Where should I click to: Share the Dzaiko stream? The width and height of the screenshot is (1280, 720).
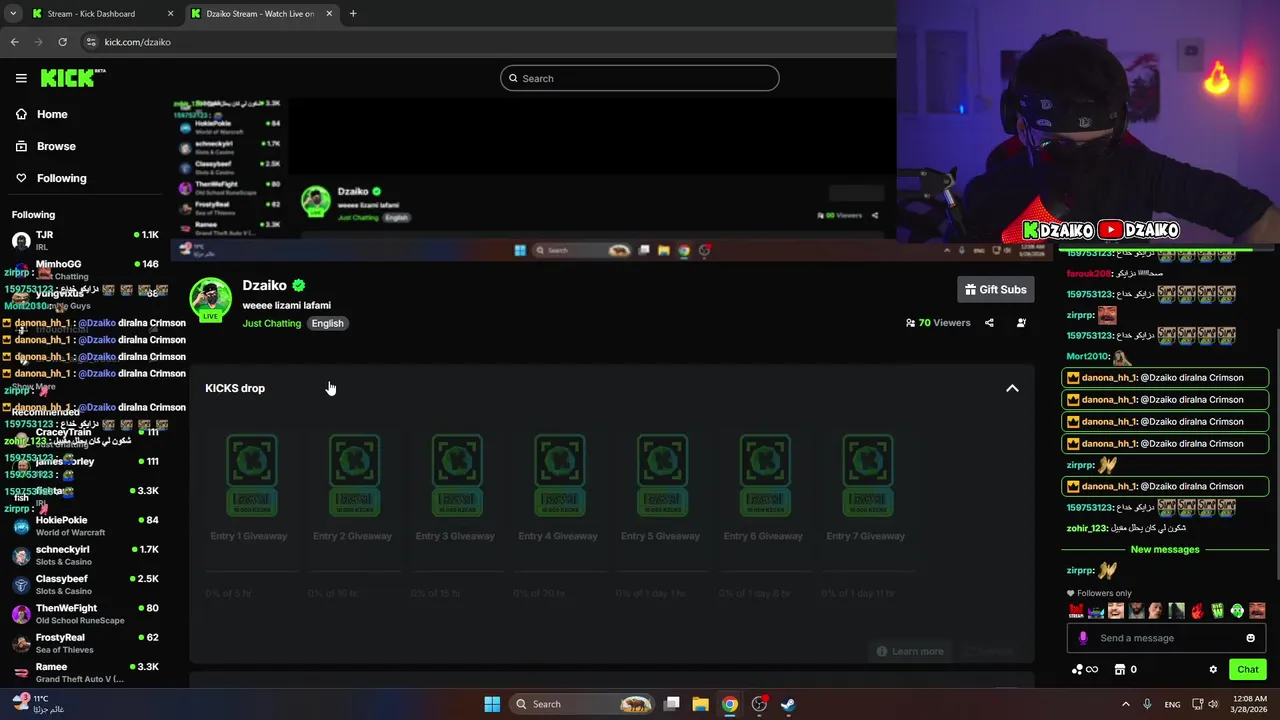[x=989, y=323]
